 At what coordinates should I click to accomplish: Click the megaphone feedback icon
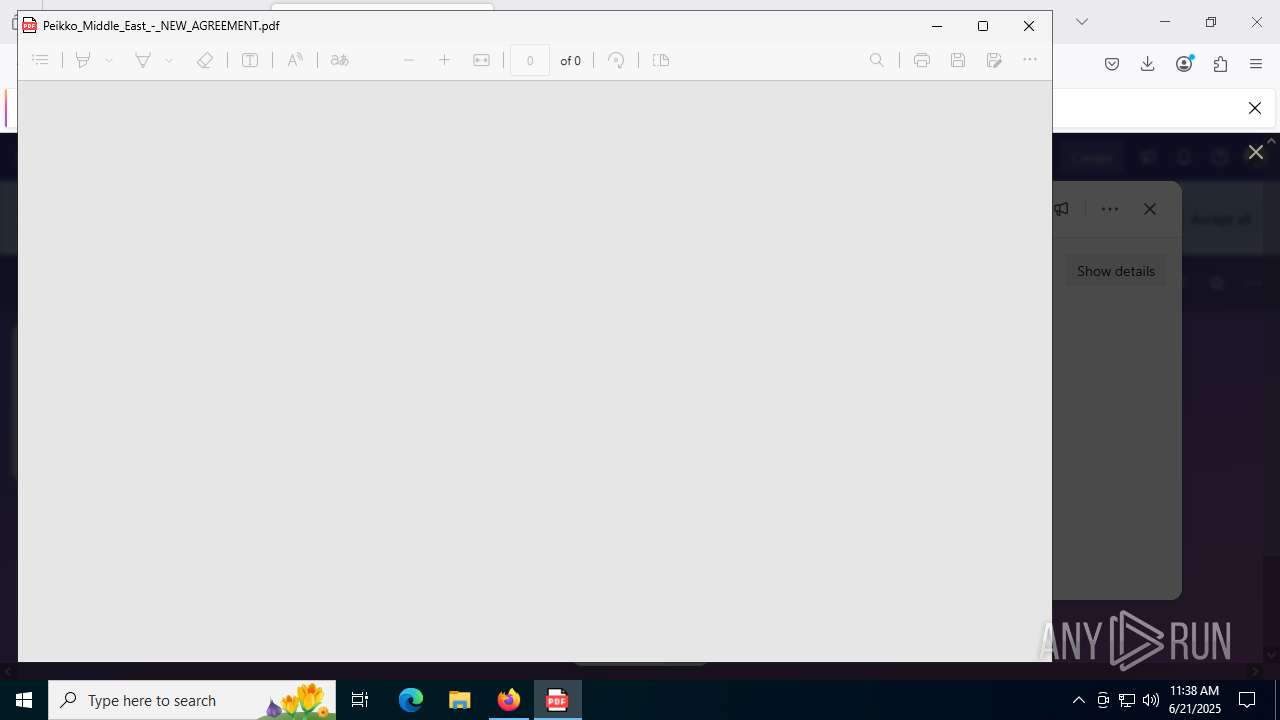(x=1062, y=209)
